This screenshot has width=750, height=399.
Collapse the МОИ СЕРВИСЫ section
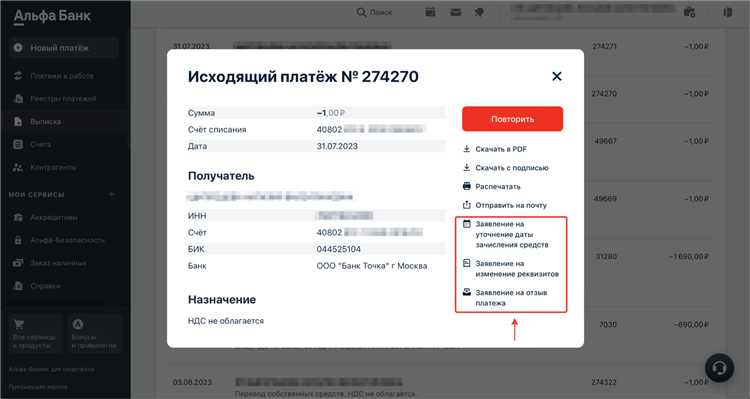click(111, 194)
